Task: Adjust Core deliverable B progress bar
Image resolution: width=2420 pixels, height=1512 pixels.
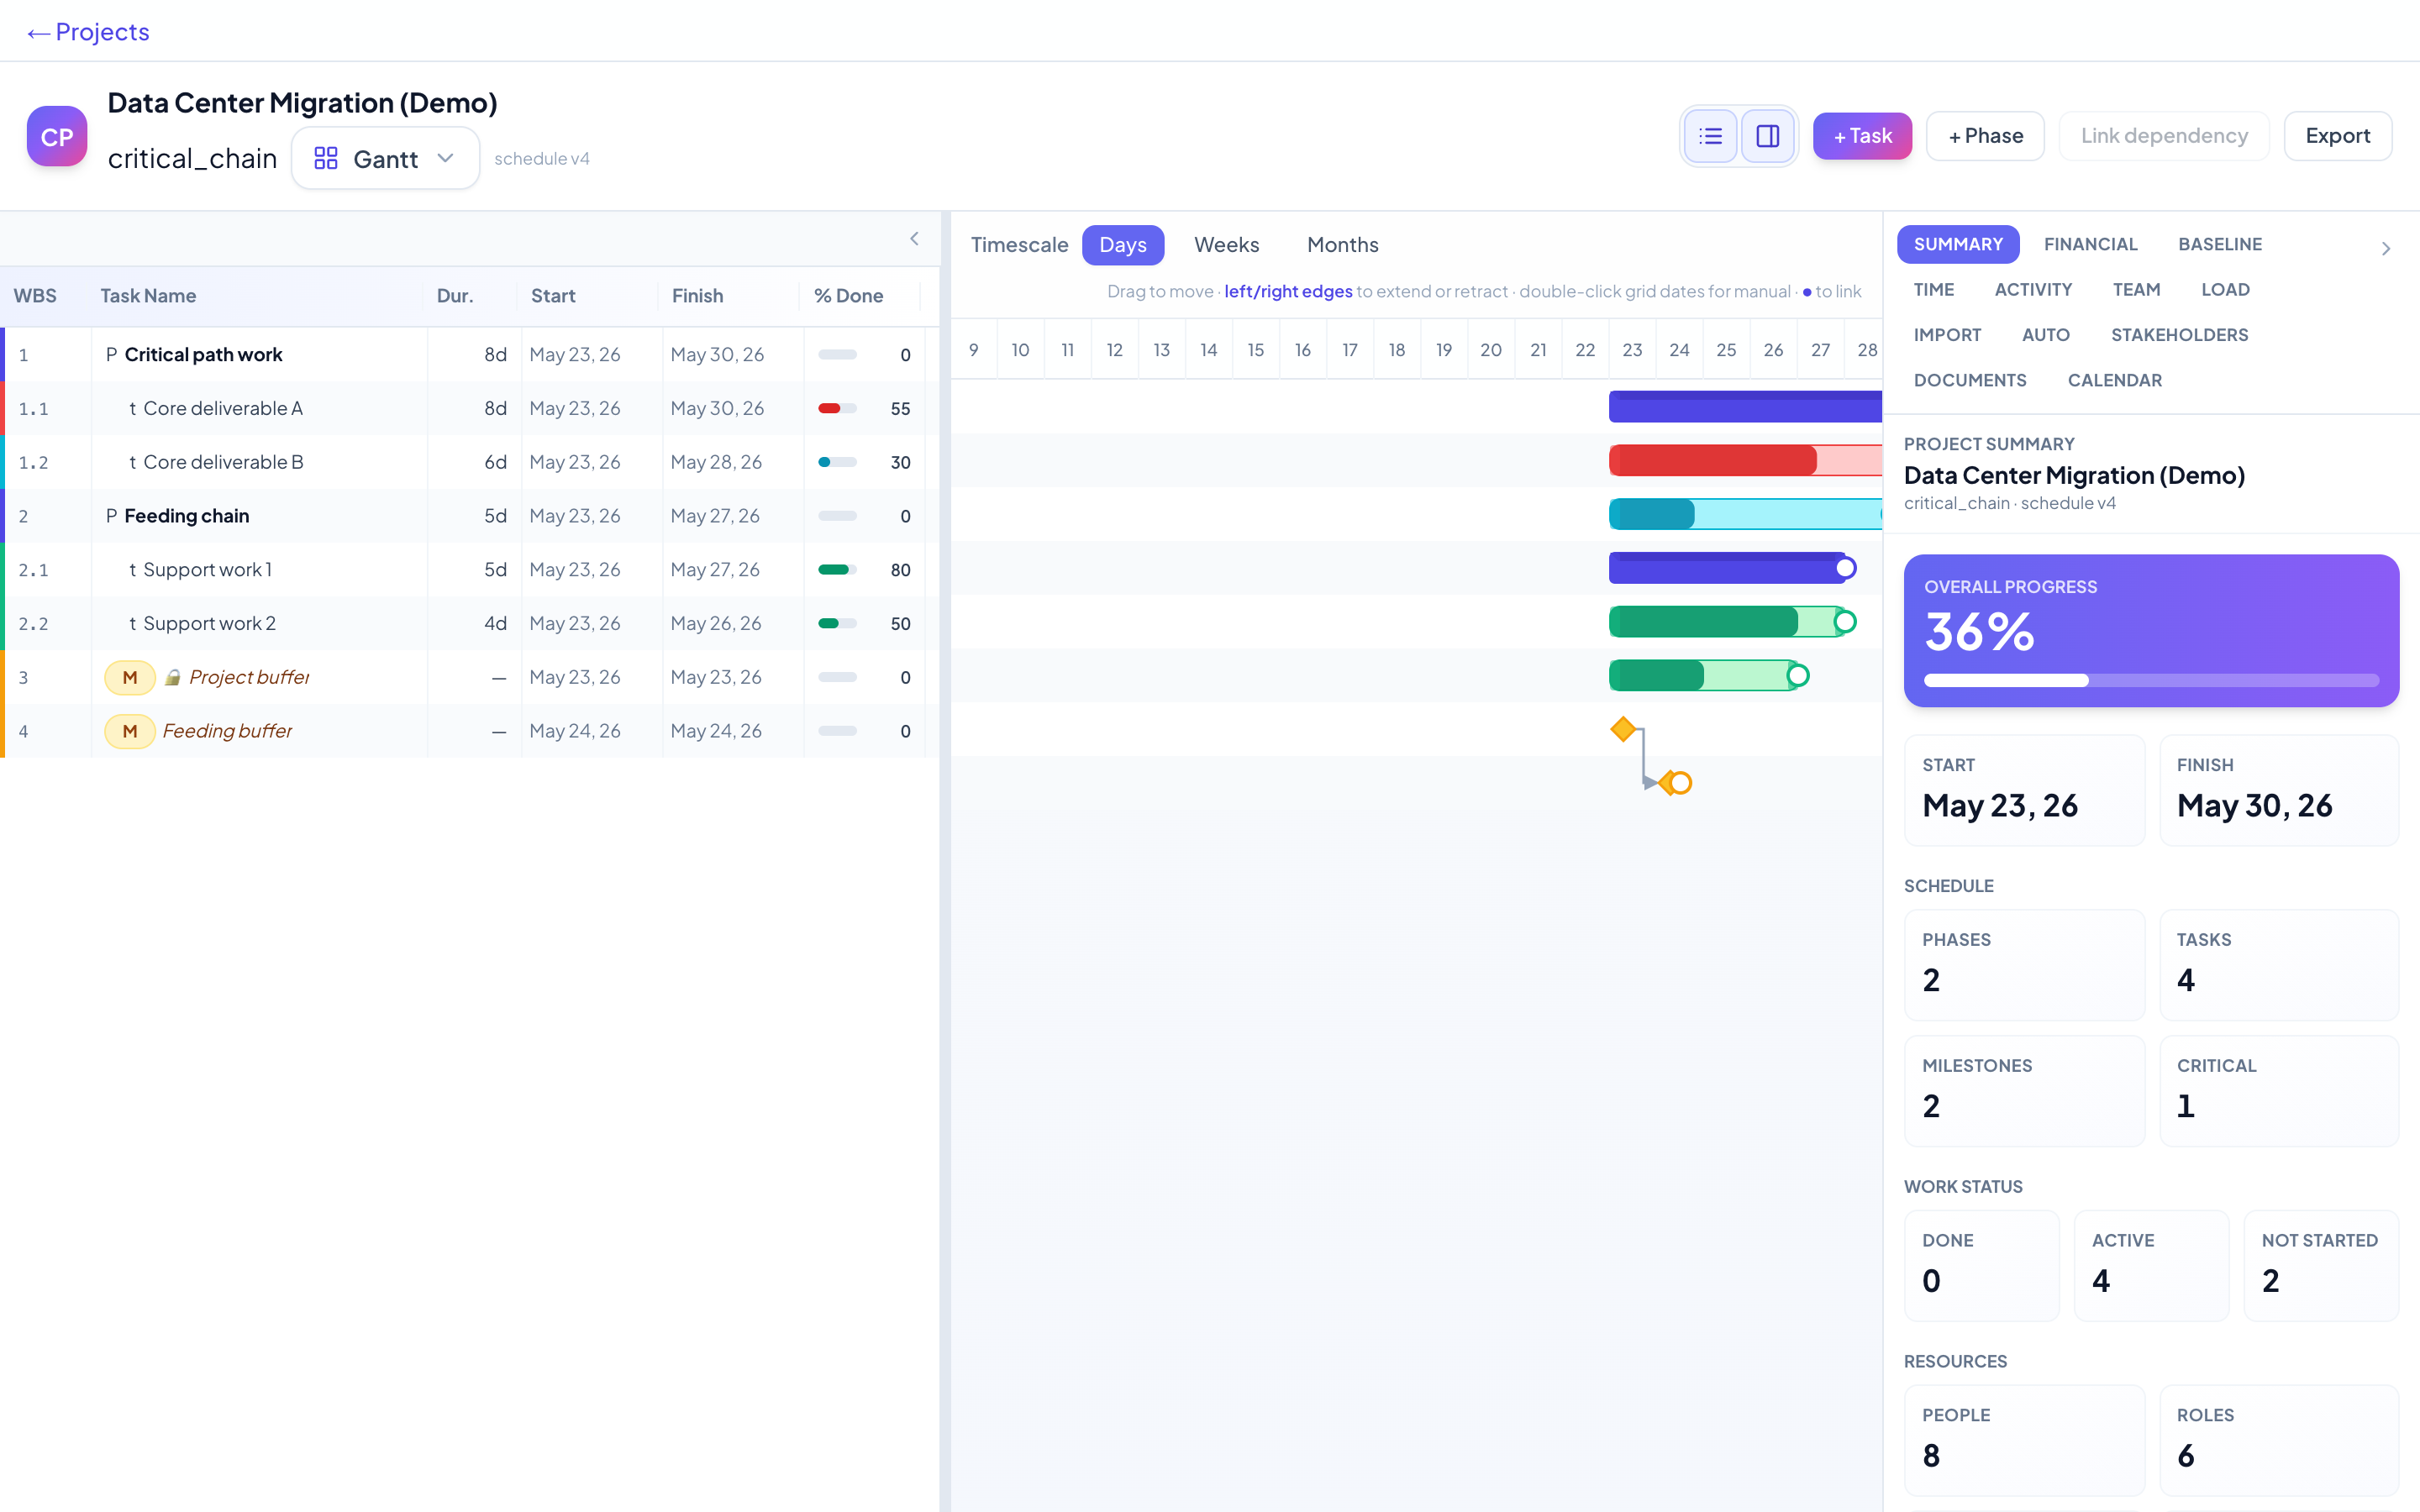Action: coord(837,463)
